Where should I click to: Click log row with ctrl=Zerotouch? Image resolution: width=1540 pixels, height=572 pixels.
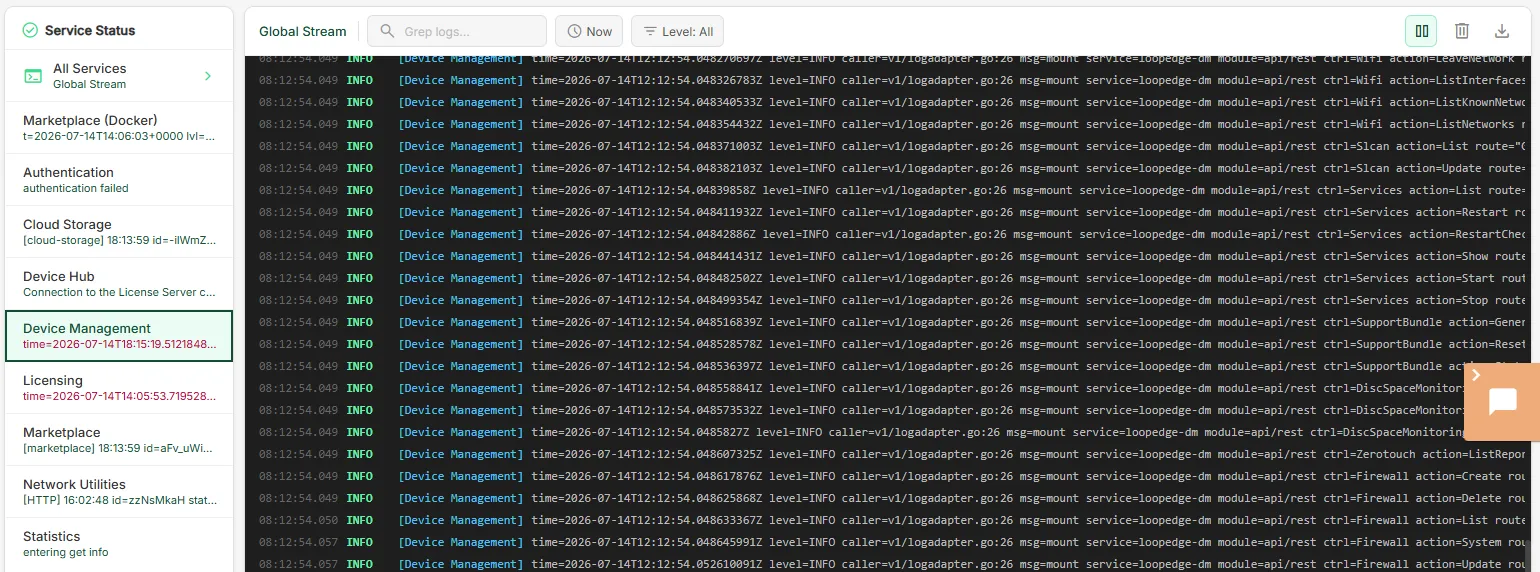tap(886, 454)
